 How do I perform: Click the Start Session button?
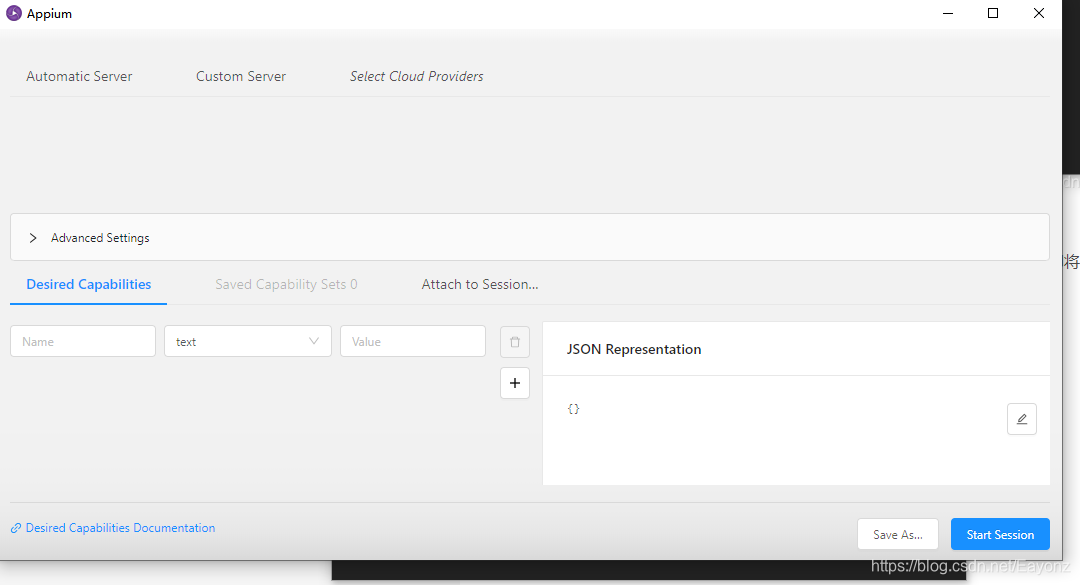1000,534
